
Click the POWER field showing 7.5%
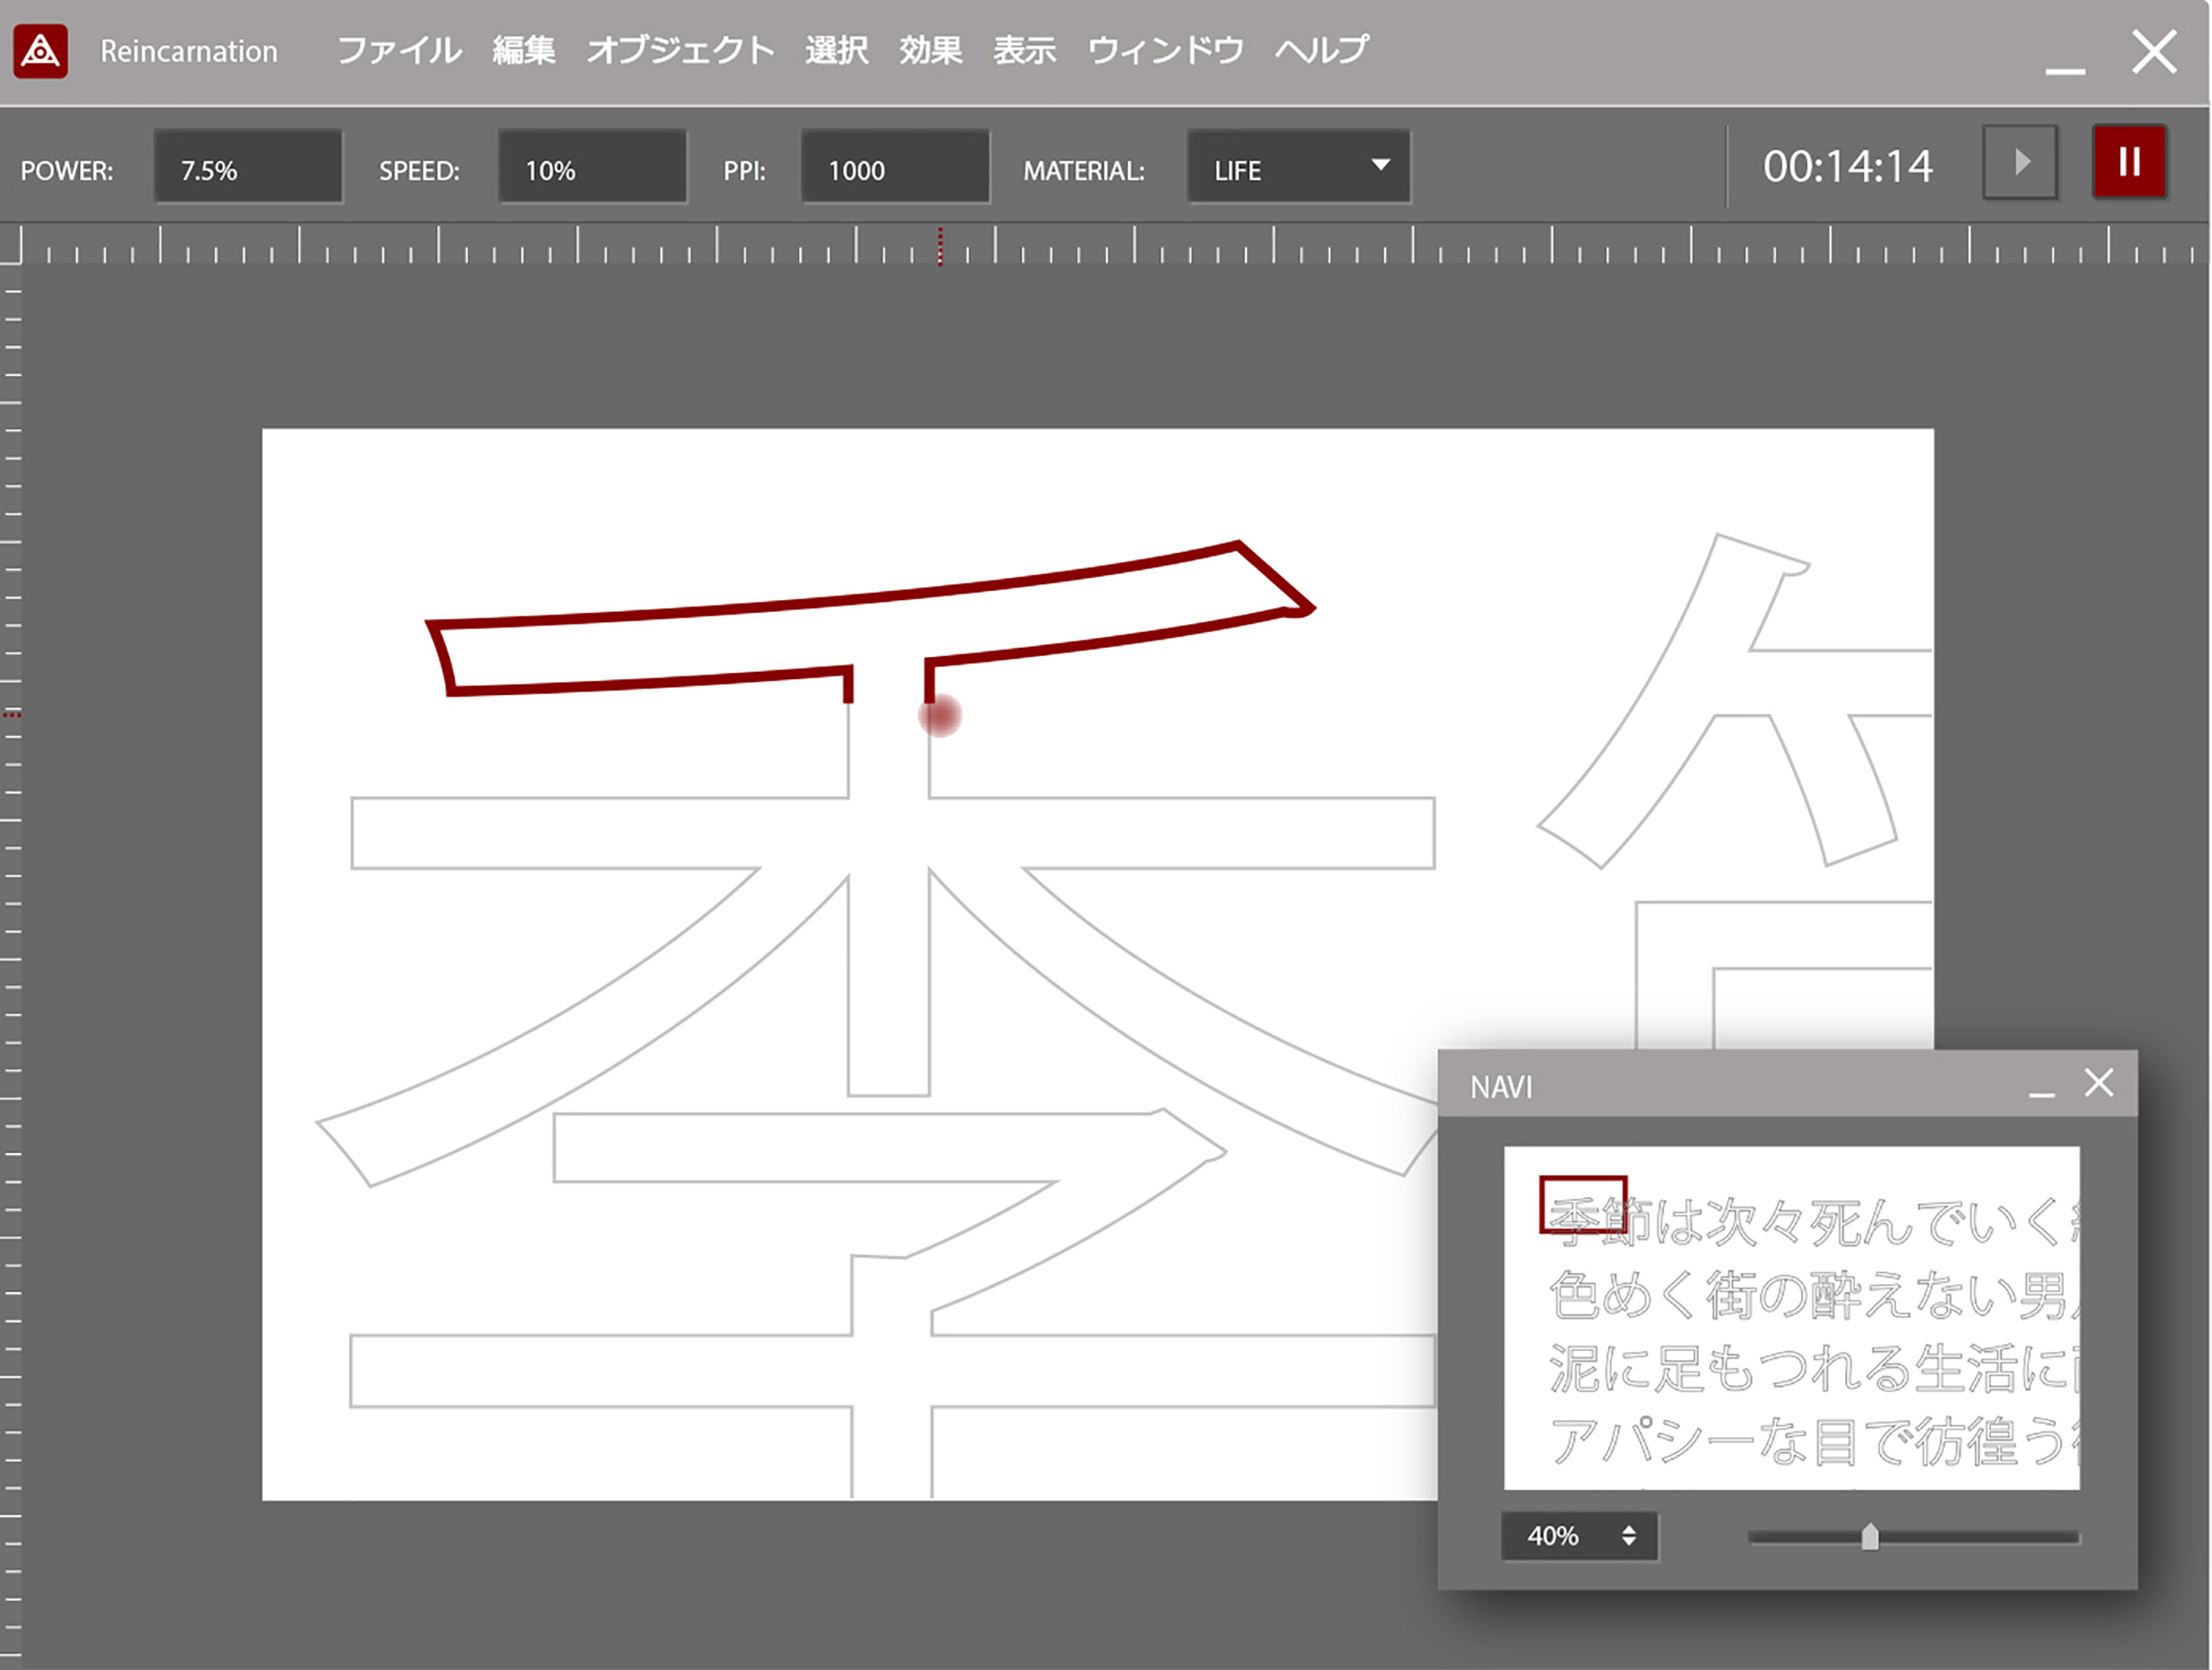coord(248,168)
